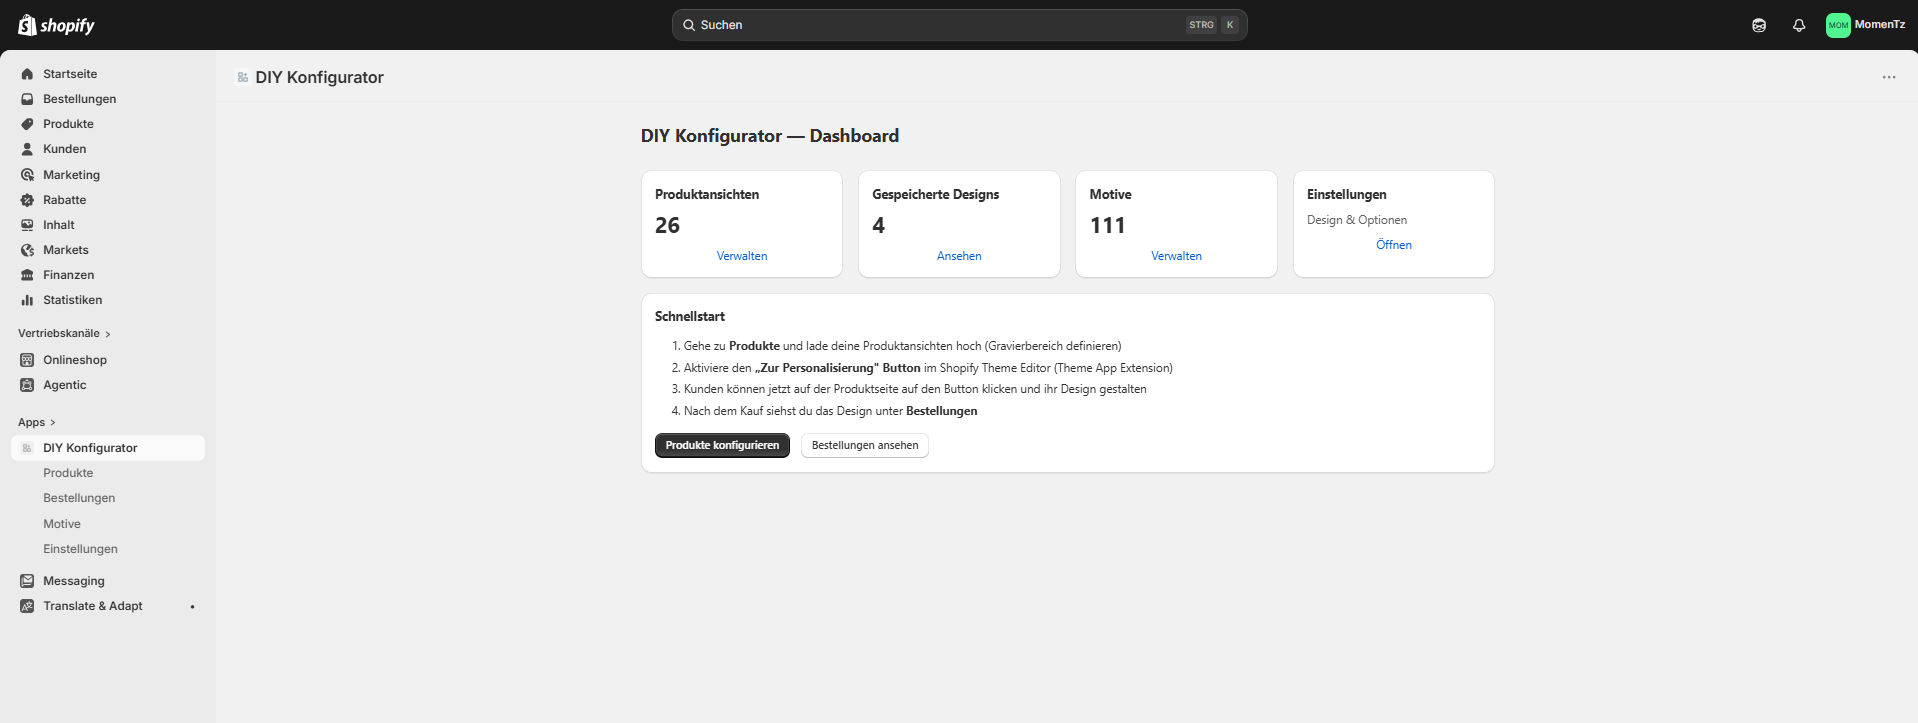
Task: Click the Messaging app icon
Action: click(x=27, y=581)
